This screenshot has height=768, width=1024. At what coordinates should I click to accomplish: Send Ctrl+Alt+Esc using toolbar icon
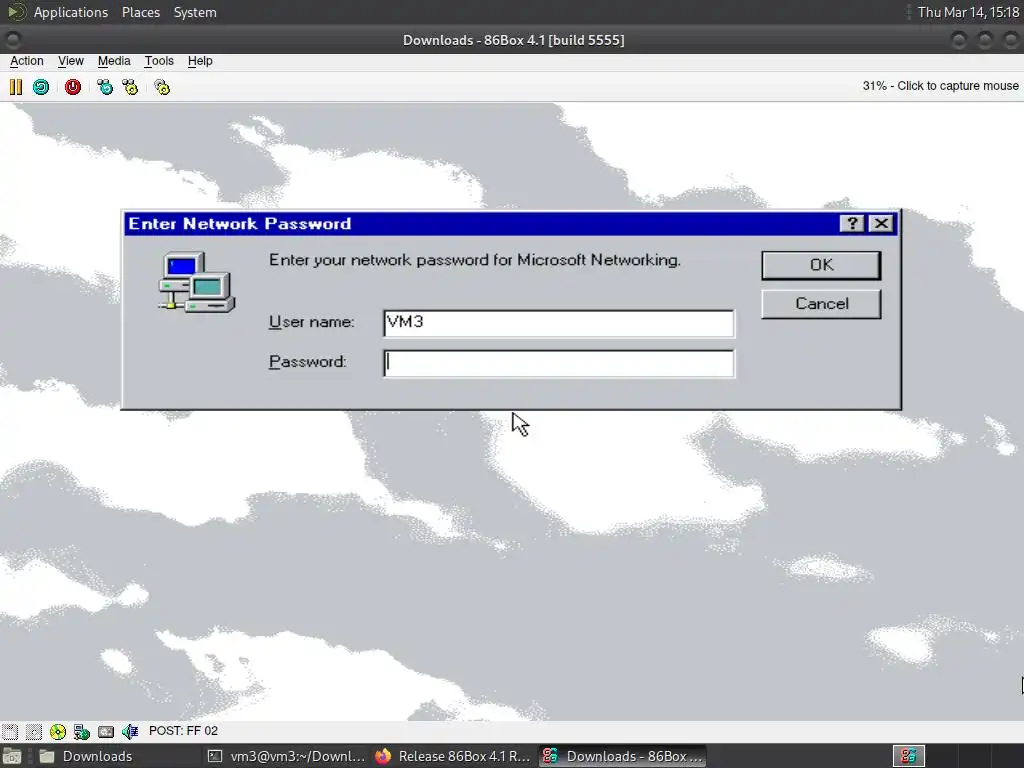pyautogui.click(x=130, y=87)
